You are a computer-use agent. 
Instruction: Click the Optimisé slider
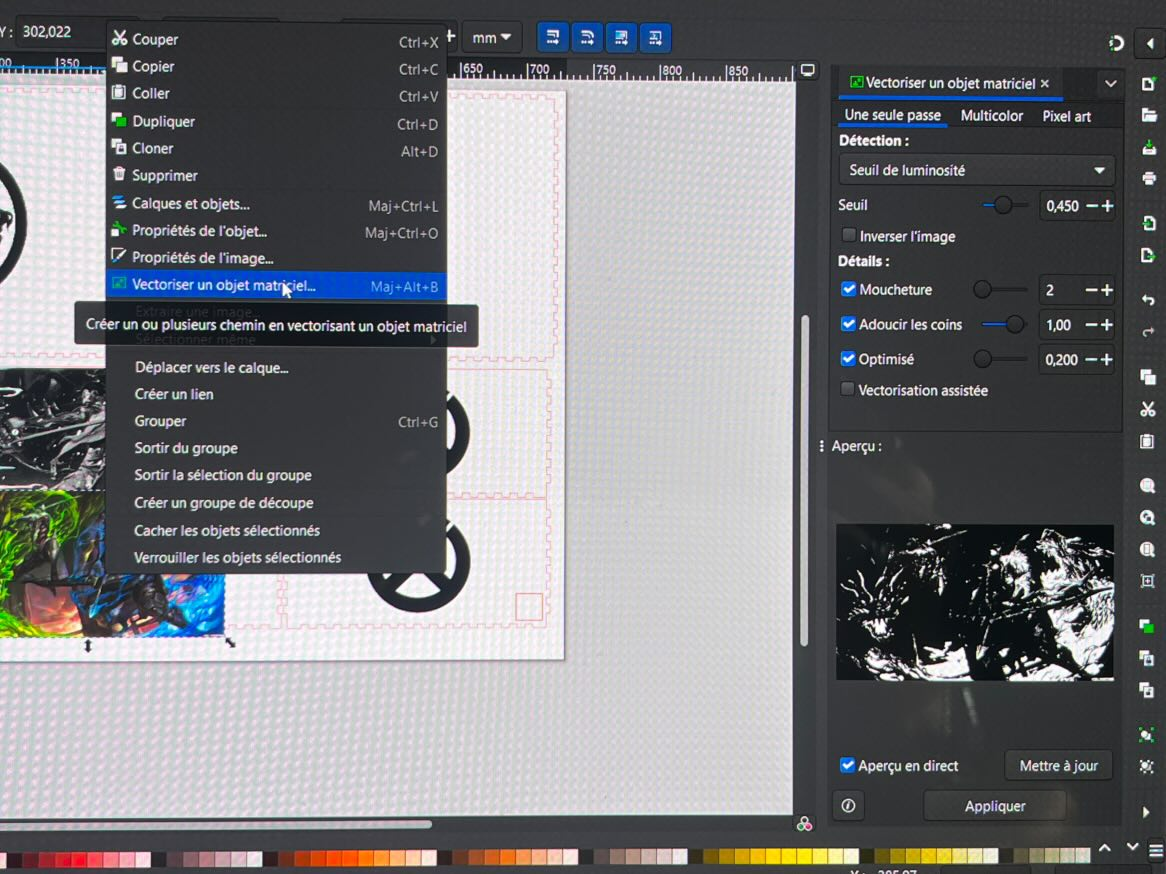pos(1001,359)
